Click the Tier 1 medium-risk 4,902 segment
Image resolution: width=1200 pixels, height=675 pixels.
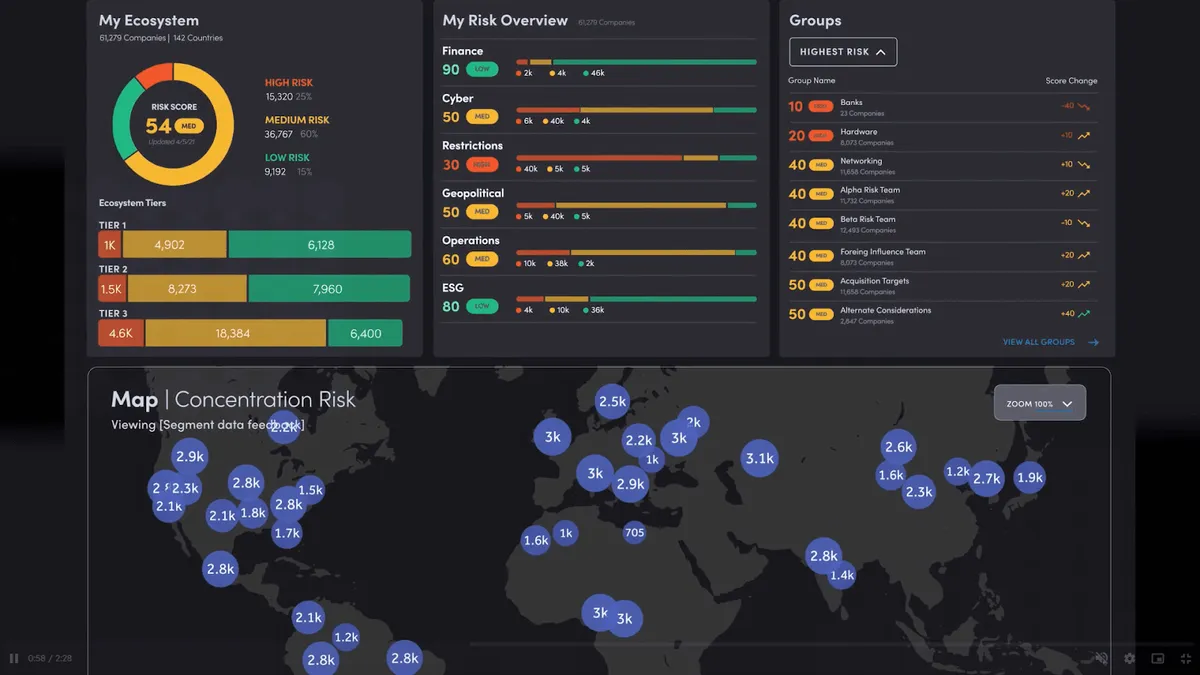pyautogui.click(x=174, y=244)
